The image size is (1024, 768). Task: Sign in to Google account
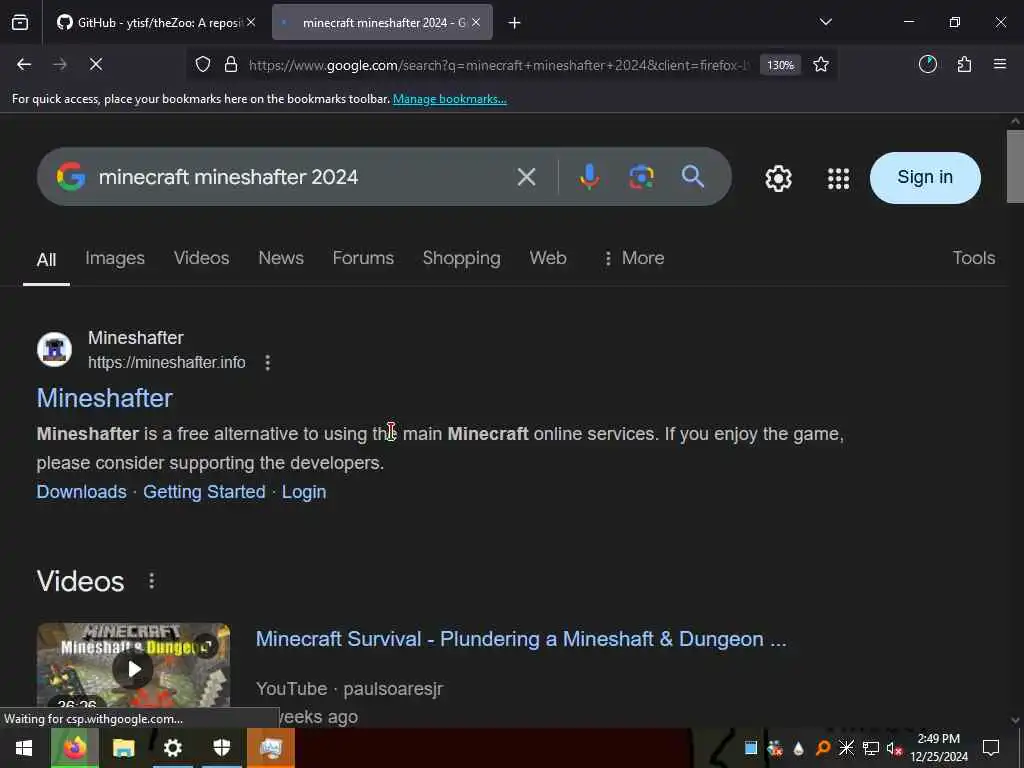click(x=925, y=178)
